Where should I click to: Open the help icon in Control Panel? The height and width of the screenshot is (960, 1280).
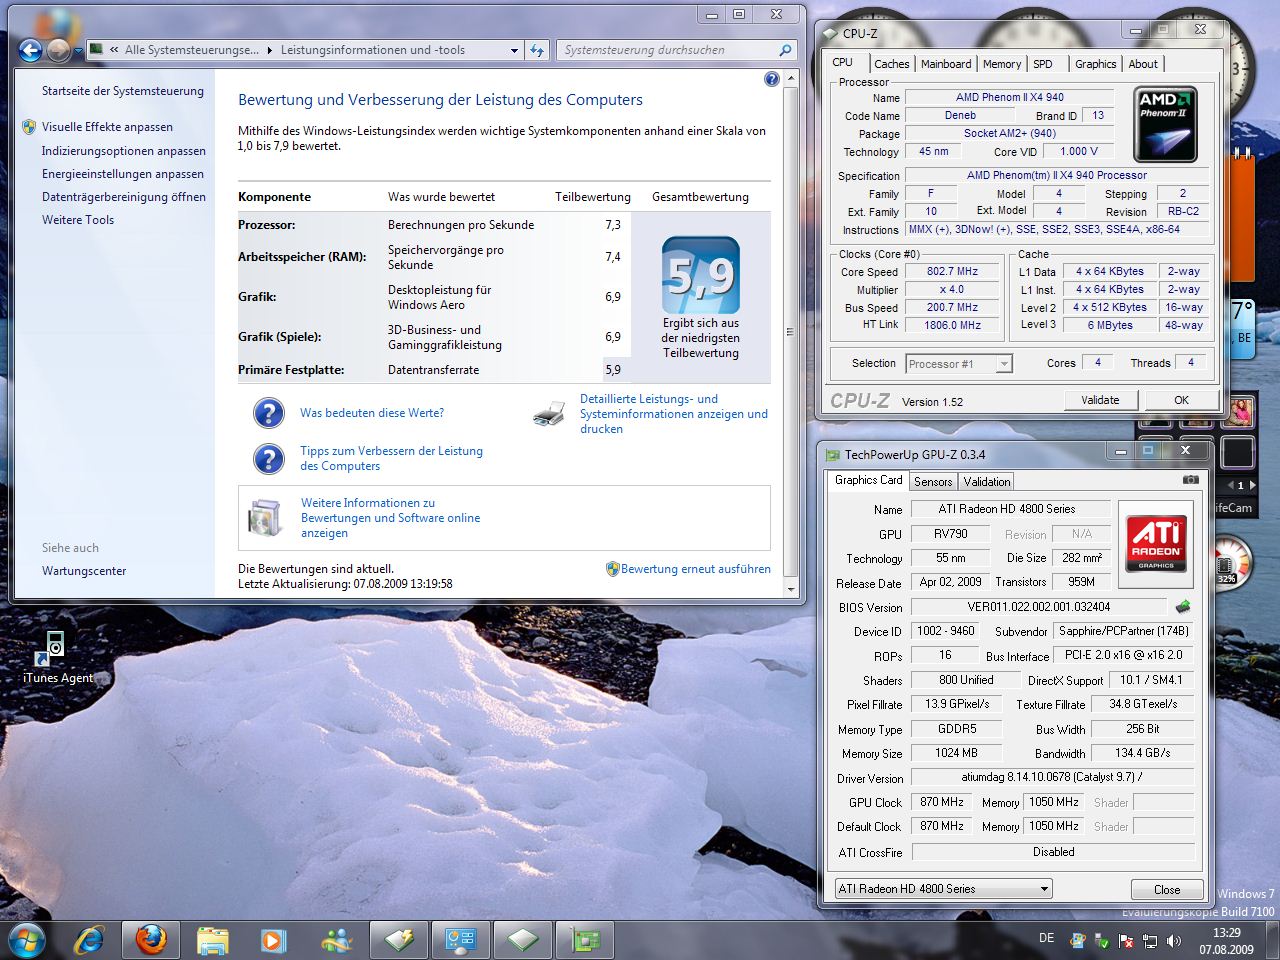click(771, 79)
